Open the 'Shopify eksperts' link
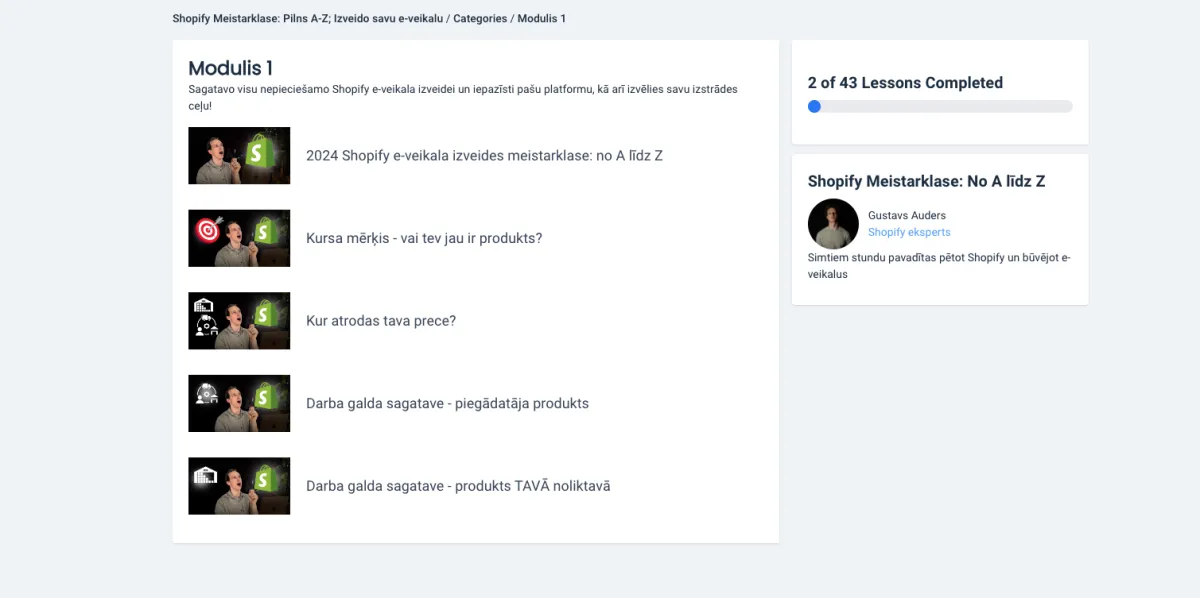Image resolution: width=1200 pixels, height=598 pixels. 909,232
